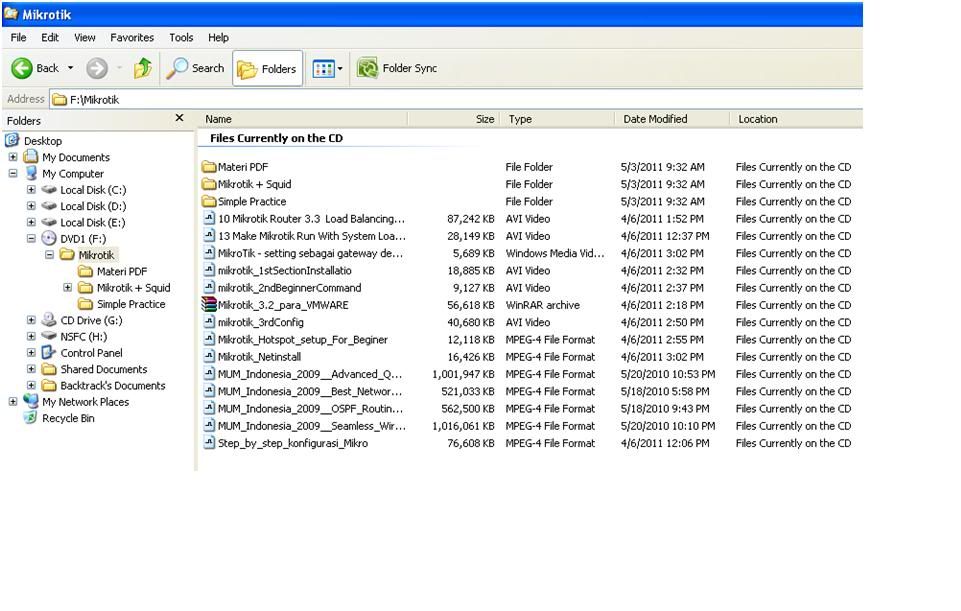Viewport: 961px width, 611px height.
Task: Click the green Back arrow icon
Action: (22, 68)
